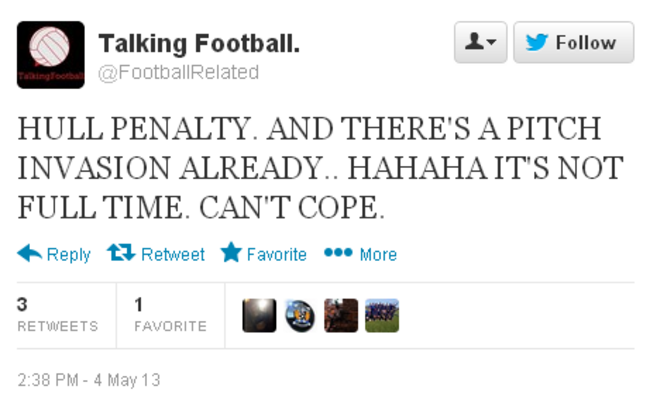Click the three-dot more icon
The width and height of the screenshot is (650, 417).
(338, 253)
